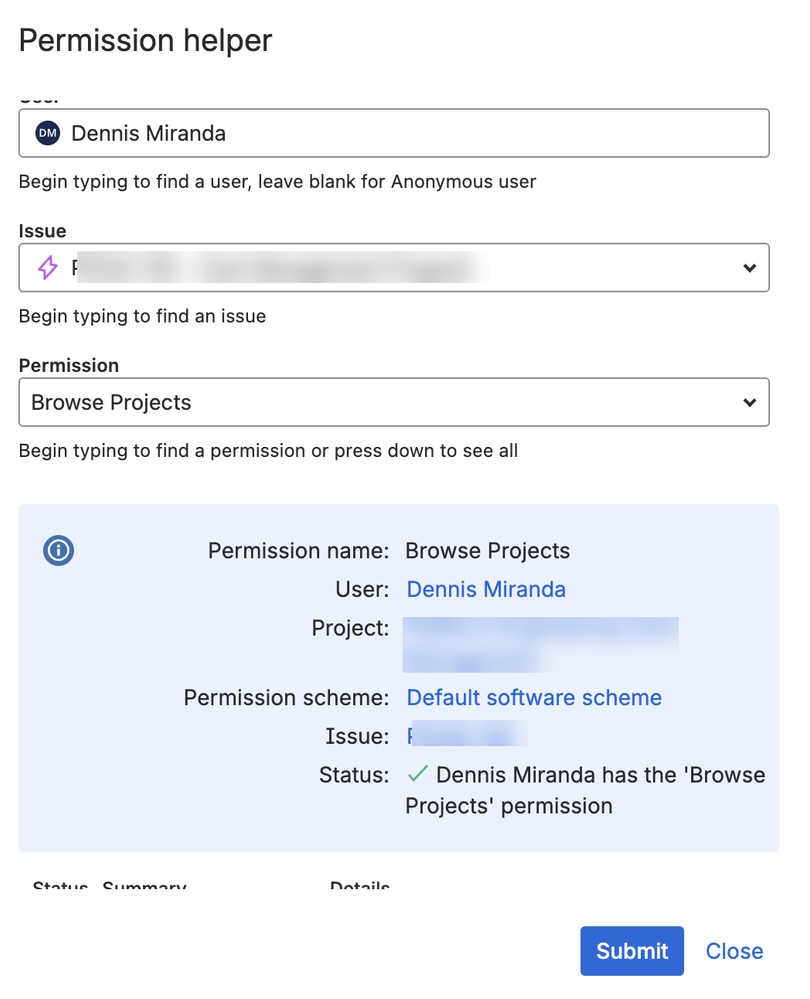Open the Default software scheme link
Viewport: 810px width, 999px height.
[534, 697]
